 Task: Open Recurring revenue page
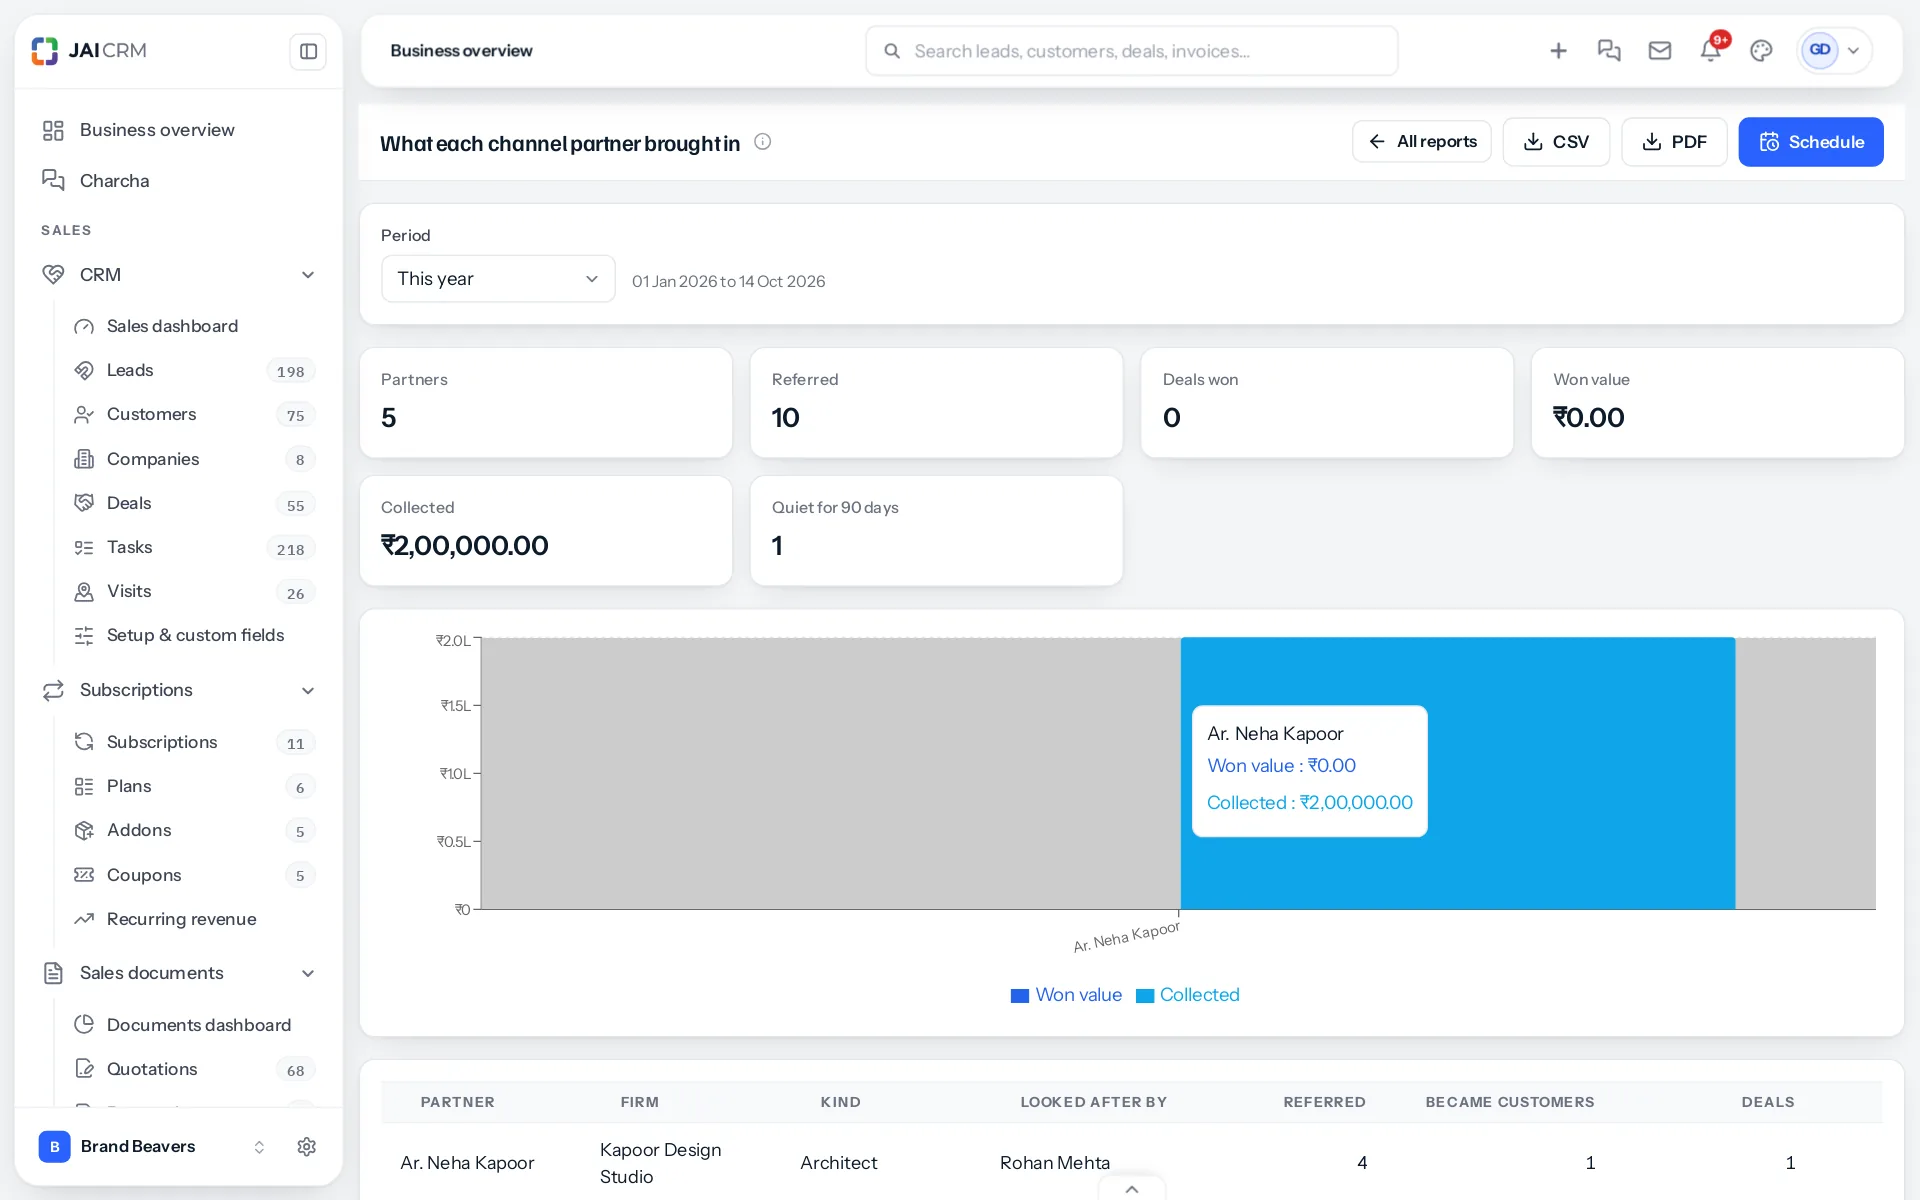[x=194, y=920]
